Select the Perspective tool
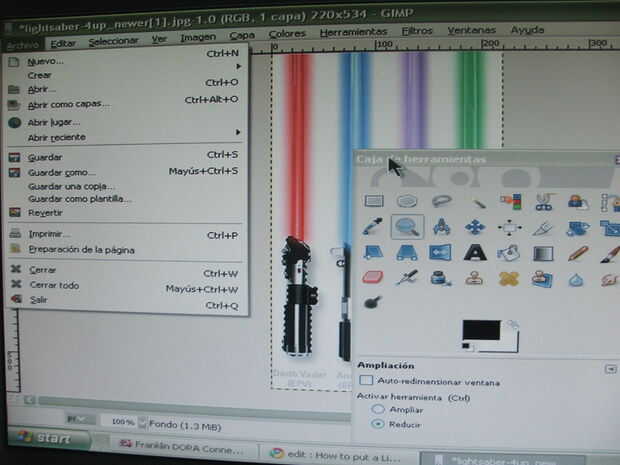The height and width of the screenshot is (465, 620). tap(407, 252)
